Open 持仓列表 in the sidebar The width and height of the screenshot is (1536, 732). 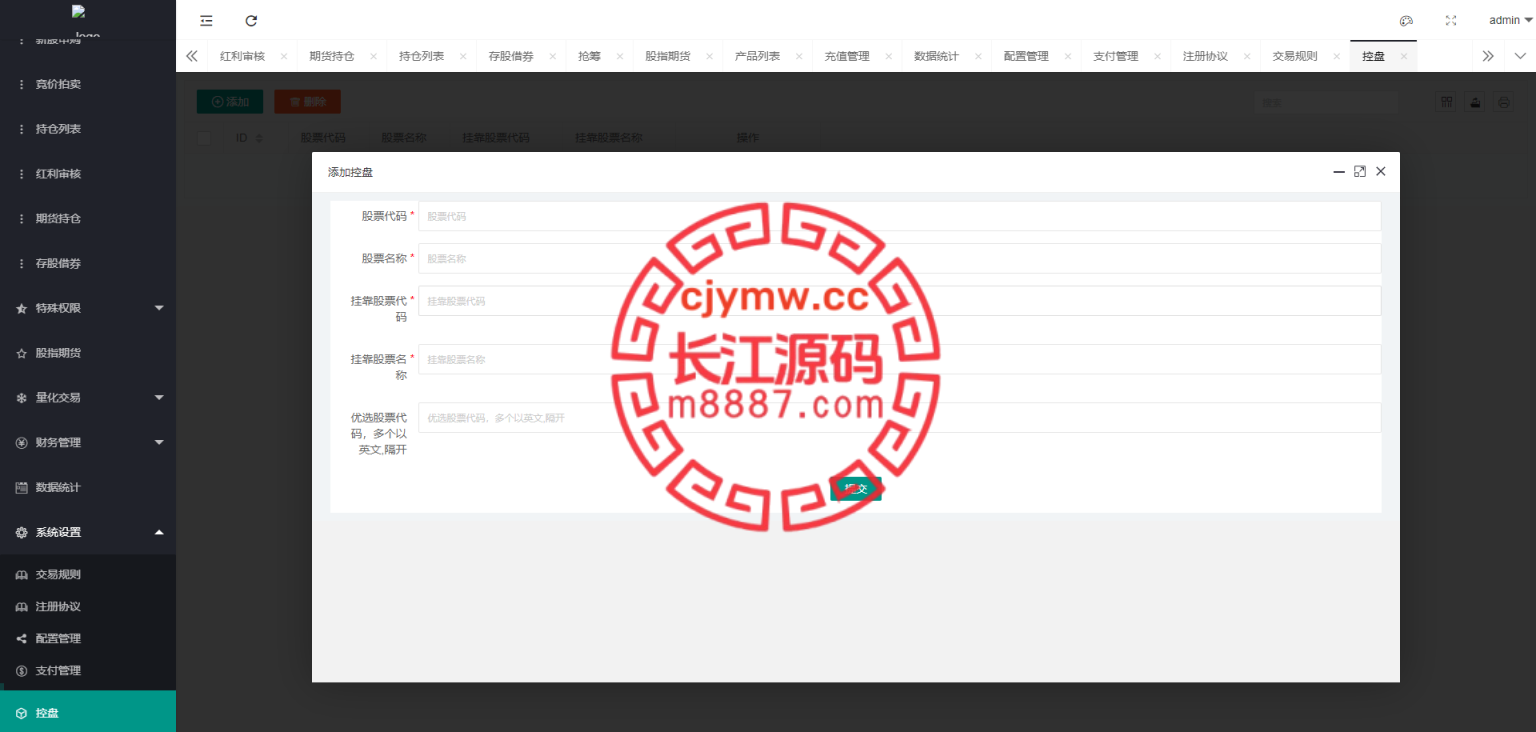coord(88,129)
